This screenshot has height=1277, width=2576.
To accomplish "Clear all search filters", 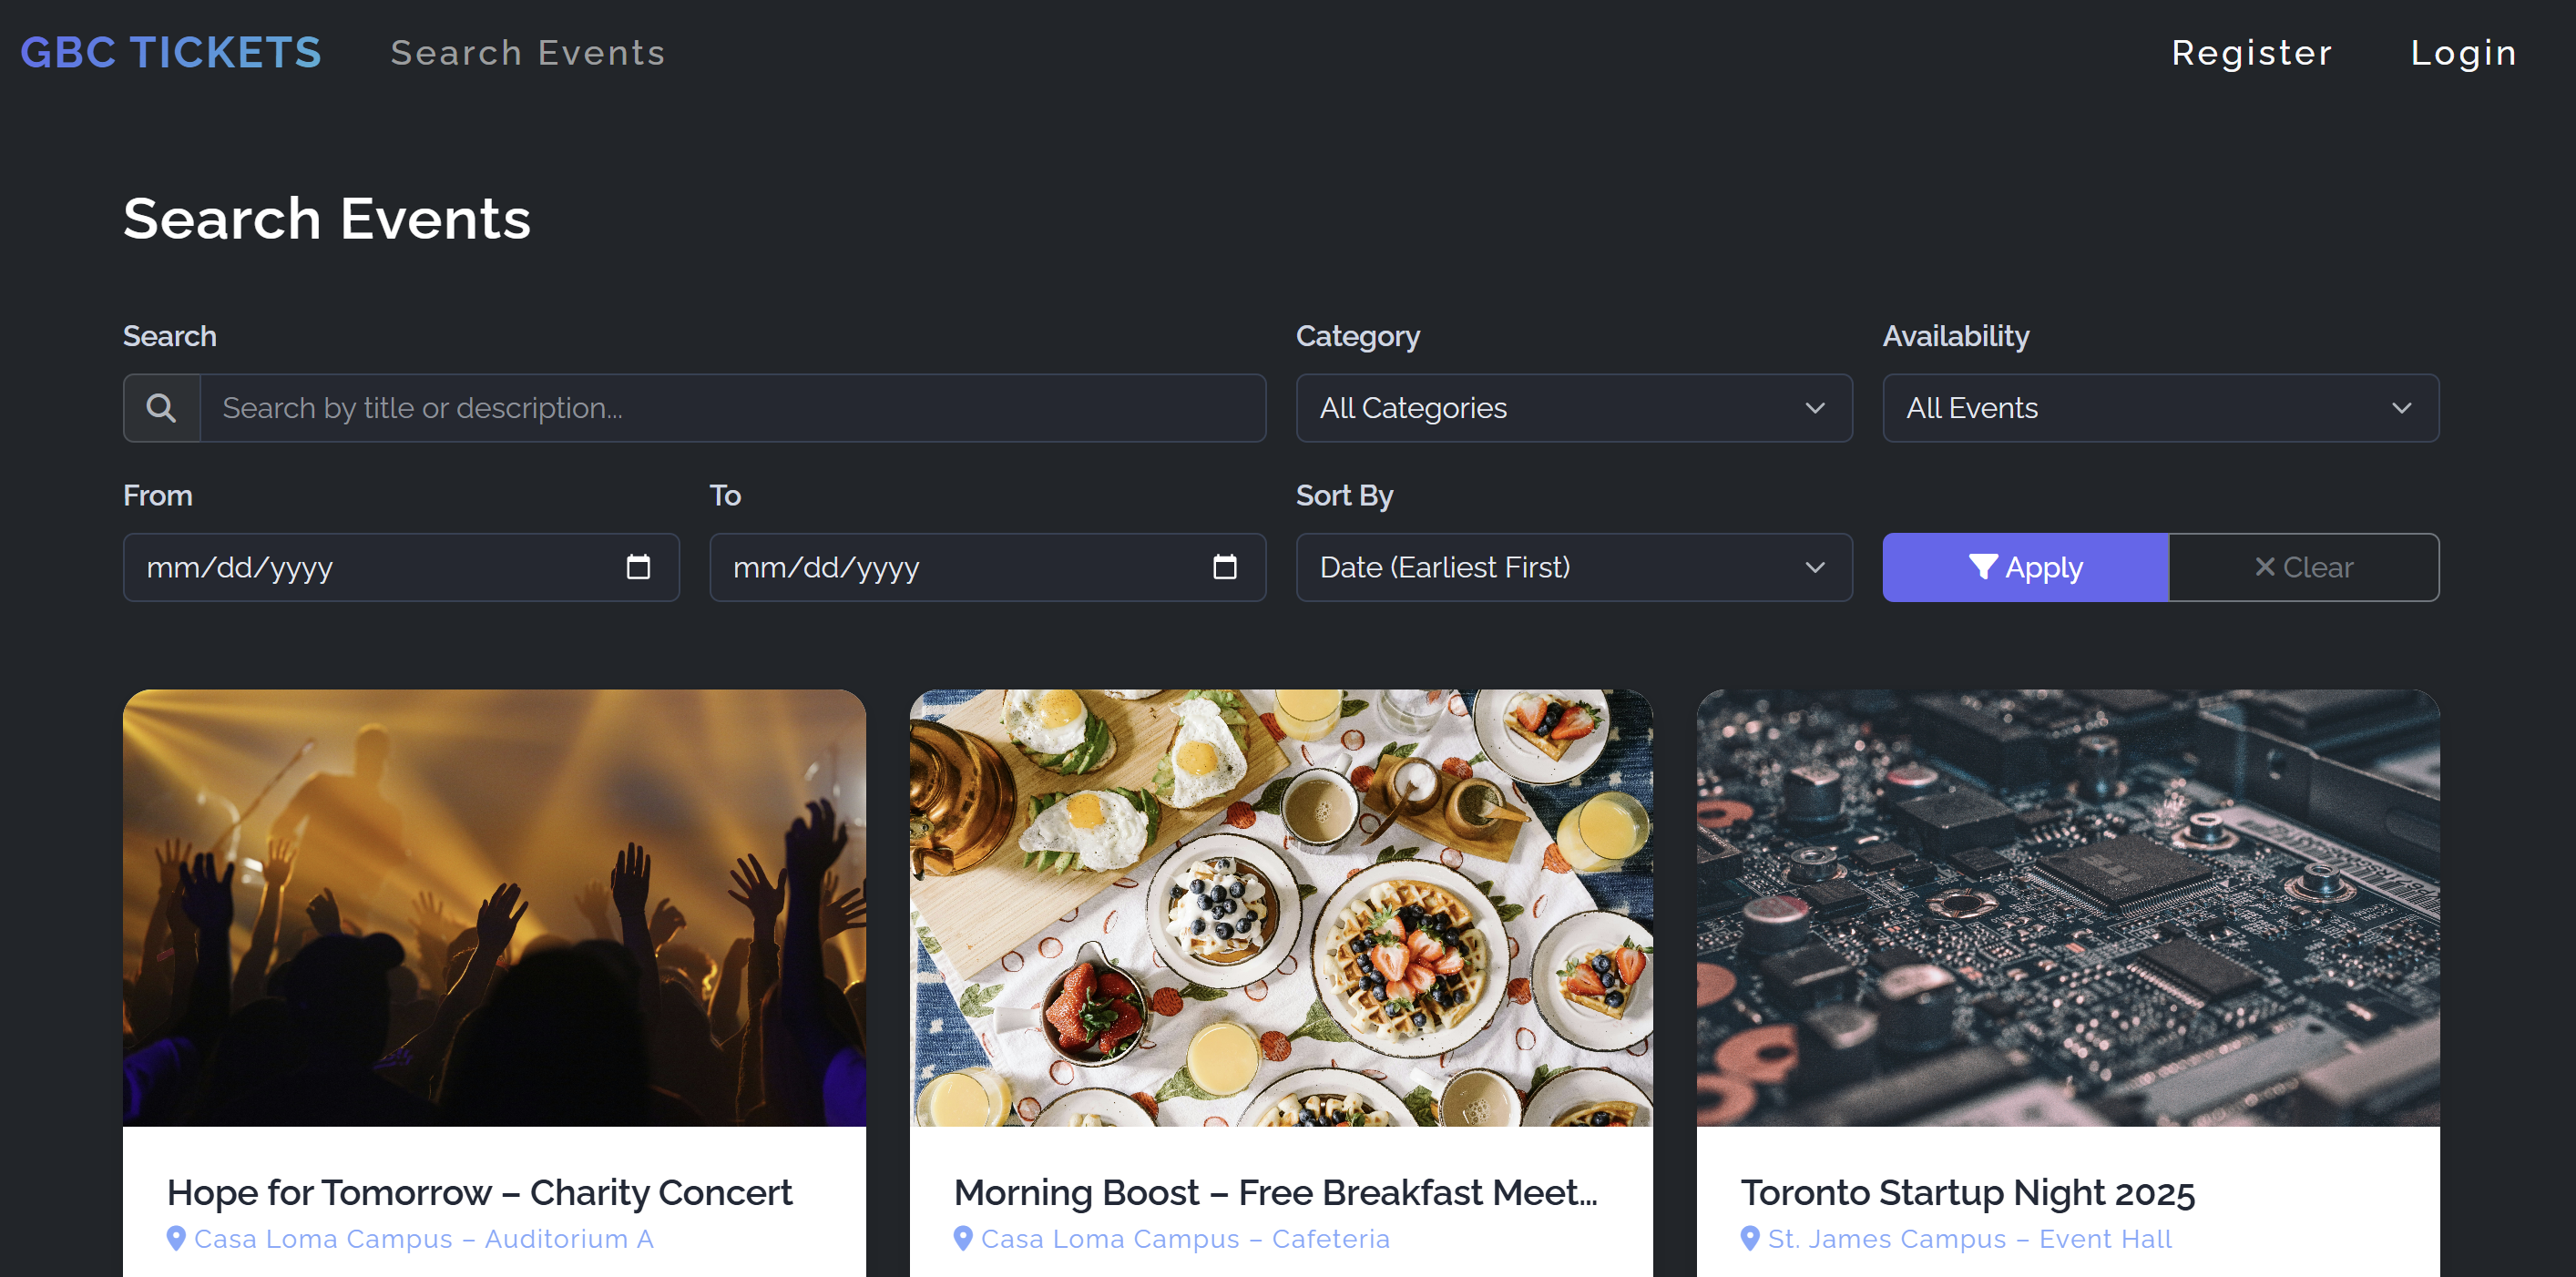I will coord(2303,567).
